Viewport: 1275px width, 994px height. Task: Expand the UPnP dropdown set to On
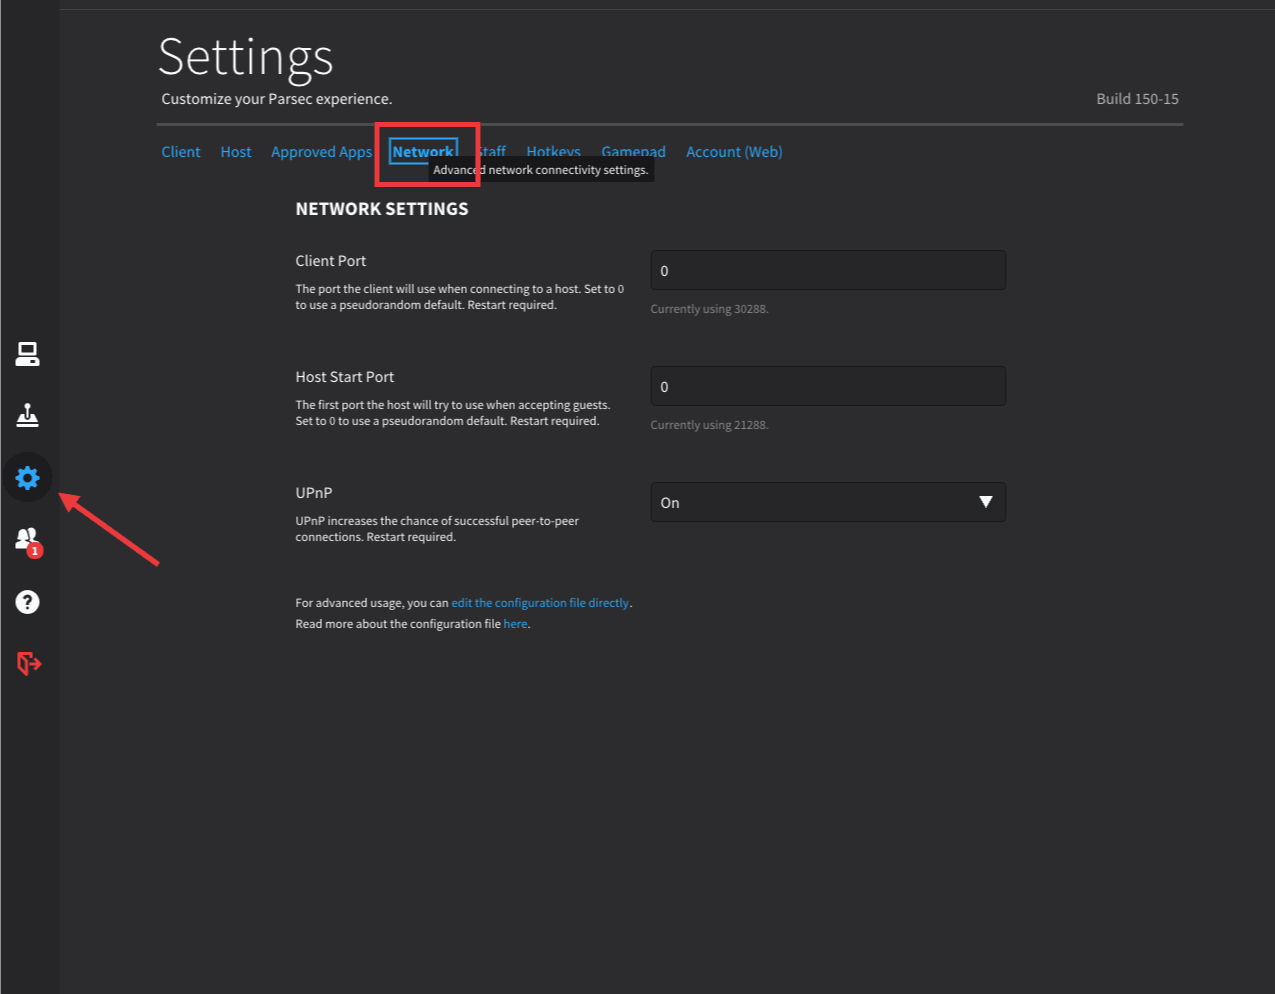click(x=827, y=502)
